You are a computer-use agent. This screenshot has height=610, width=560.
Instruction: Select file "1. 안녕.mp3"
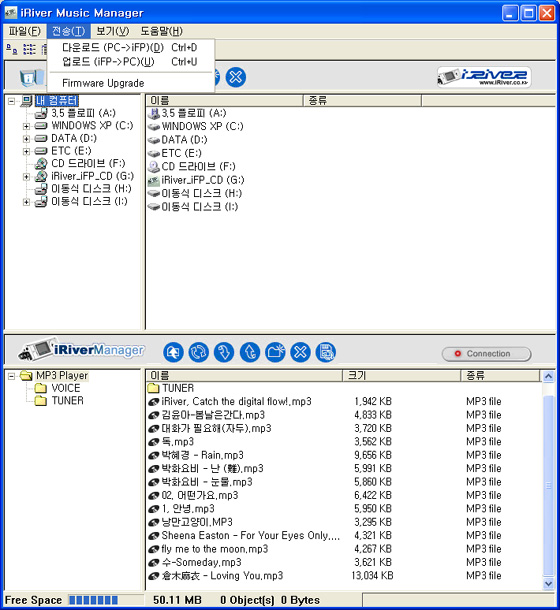click(x=188, y=508)
